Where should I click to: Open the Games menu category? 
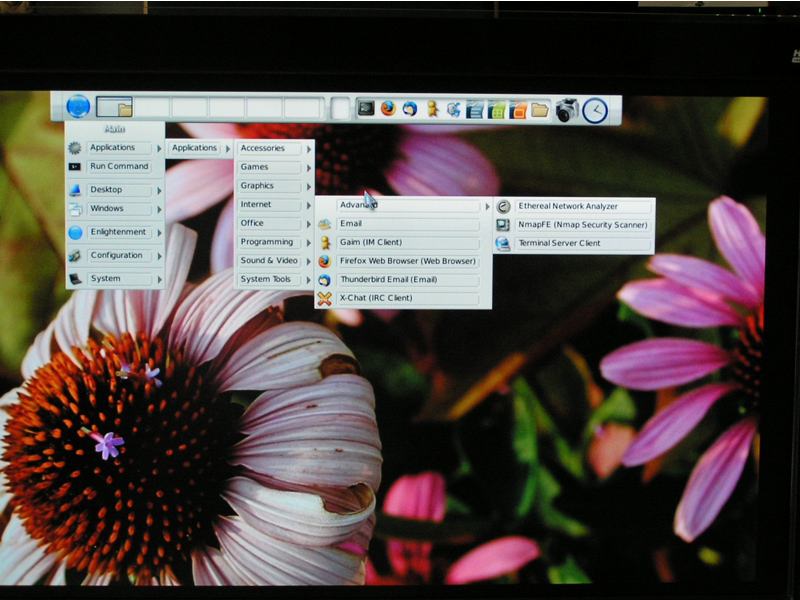pos(274,167)
